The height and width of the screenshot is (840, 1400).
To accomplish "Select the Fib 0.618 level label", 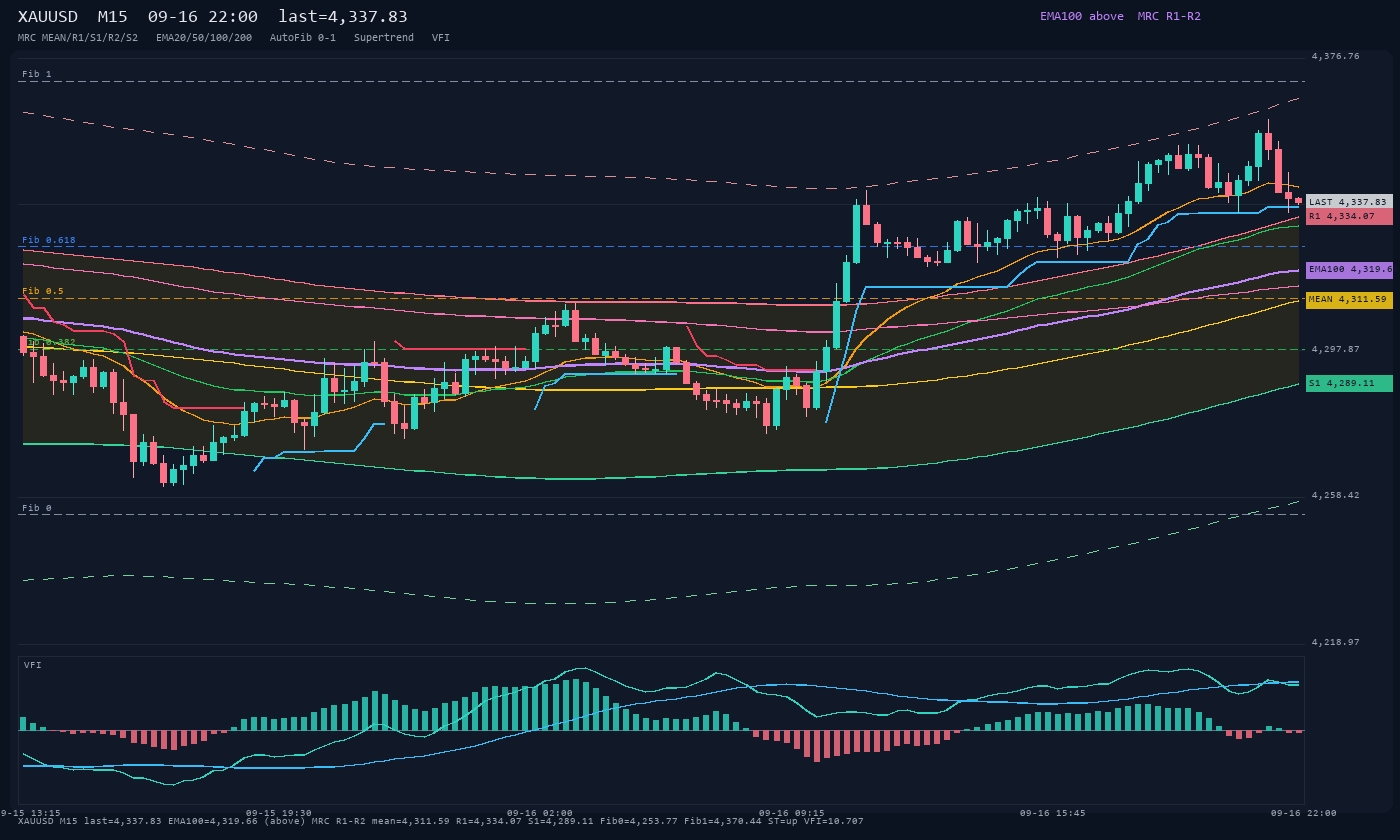I will pos(49,240).
